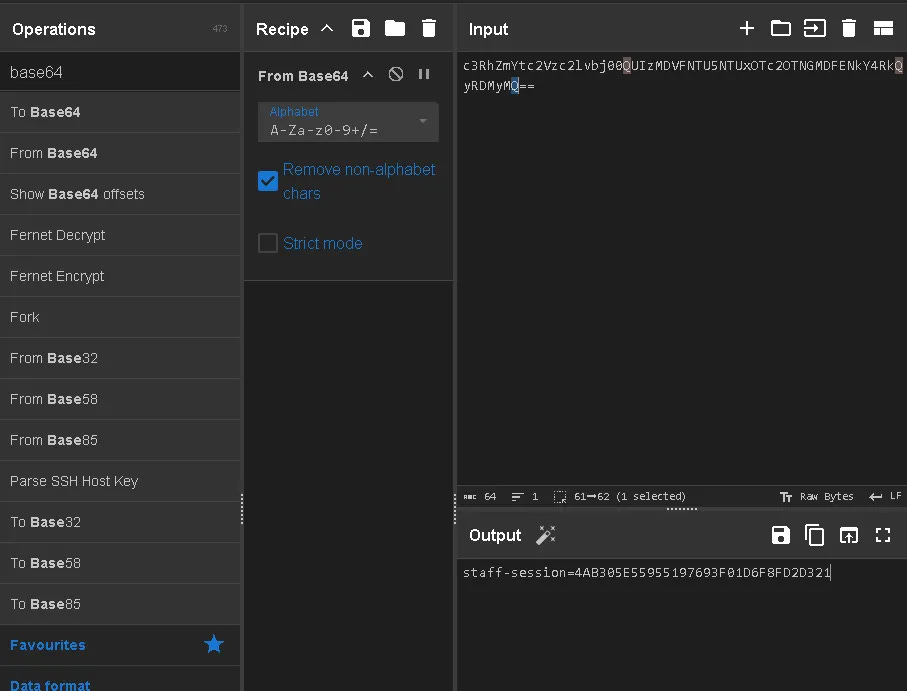Focus the operations search field containing base64
This screenshot has width=907, height=691.
click(x=120, y=72)
